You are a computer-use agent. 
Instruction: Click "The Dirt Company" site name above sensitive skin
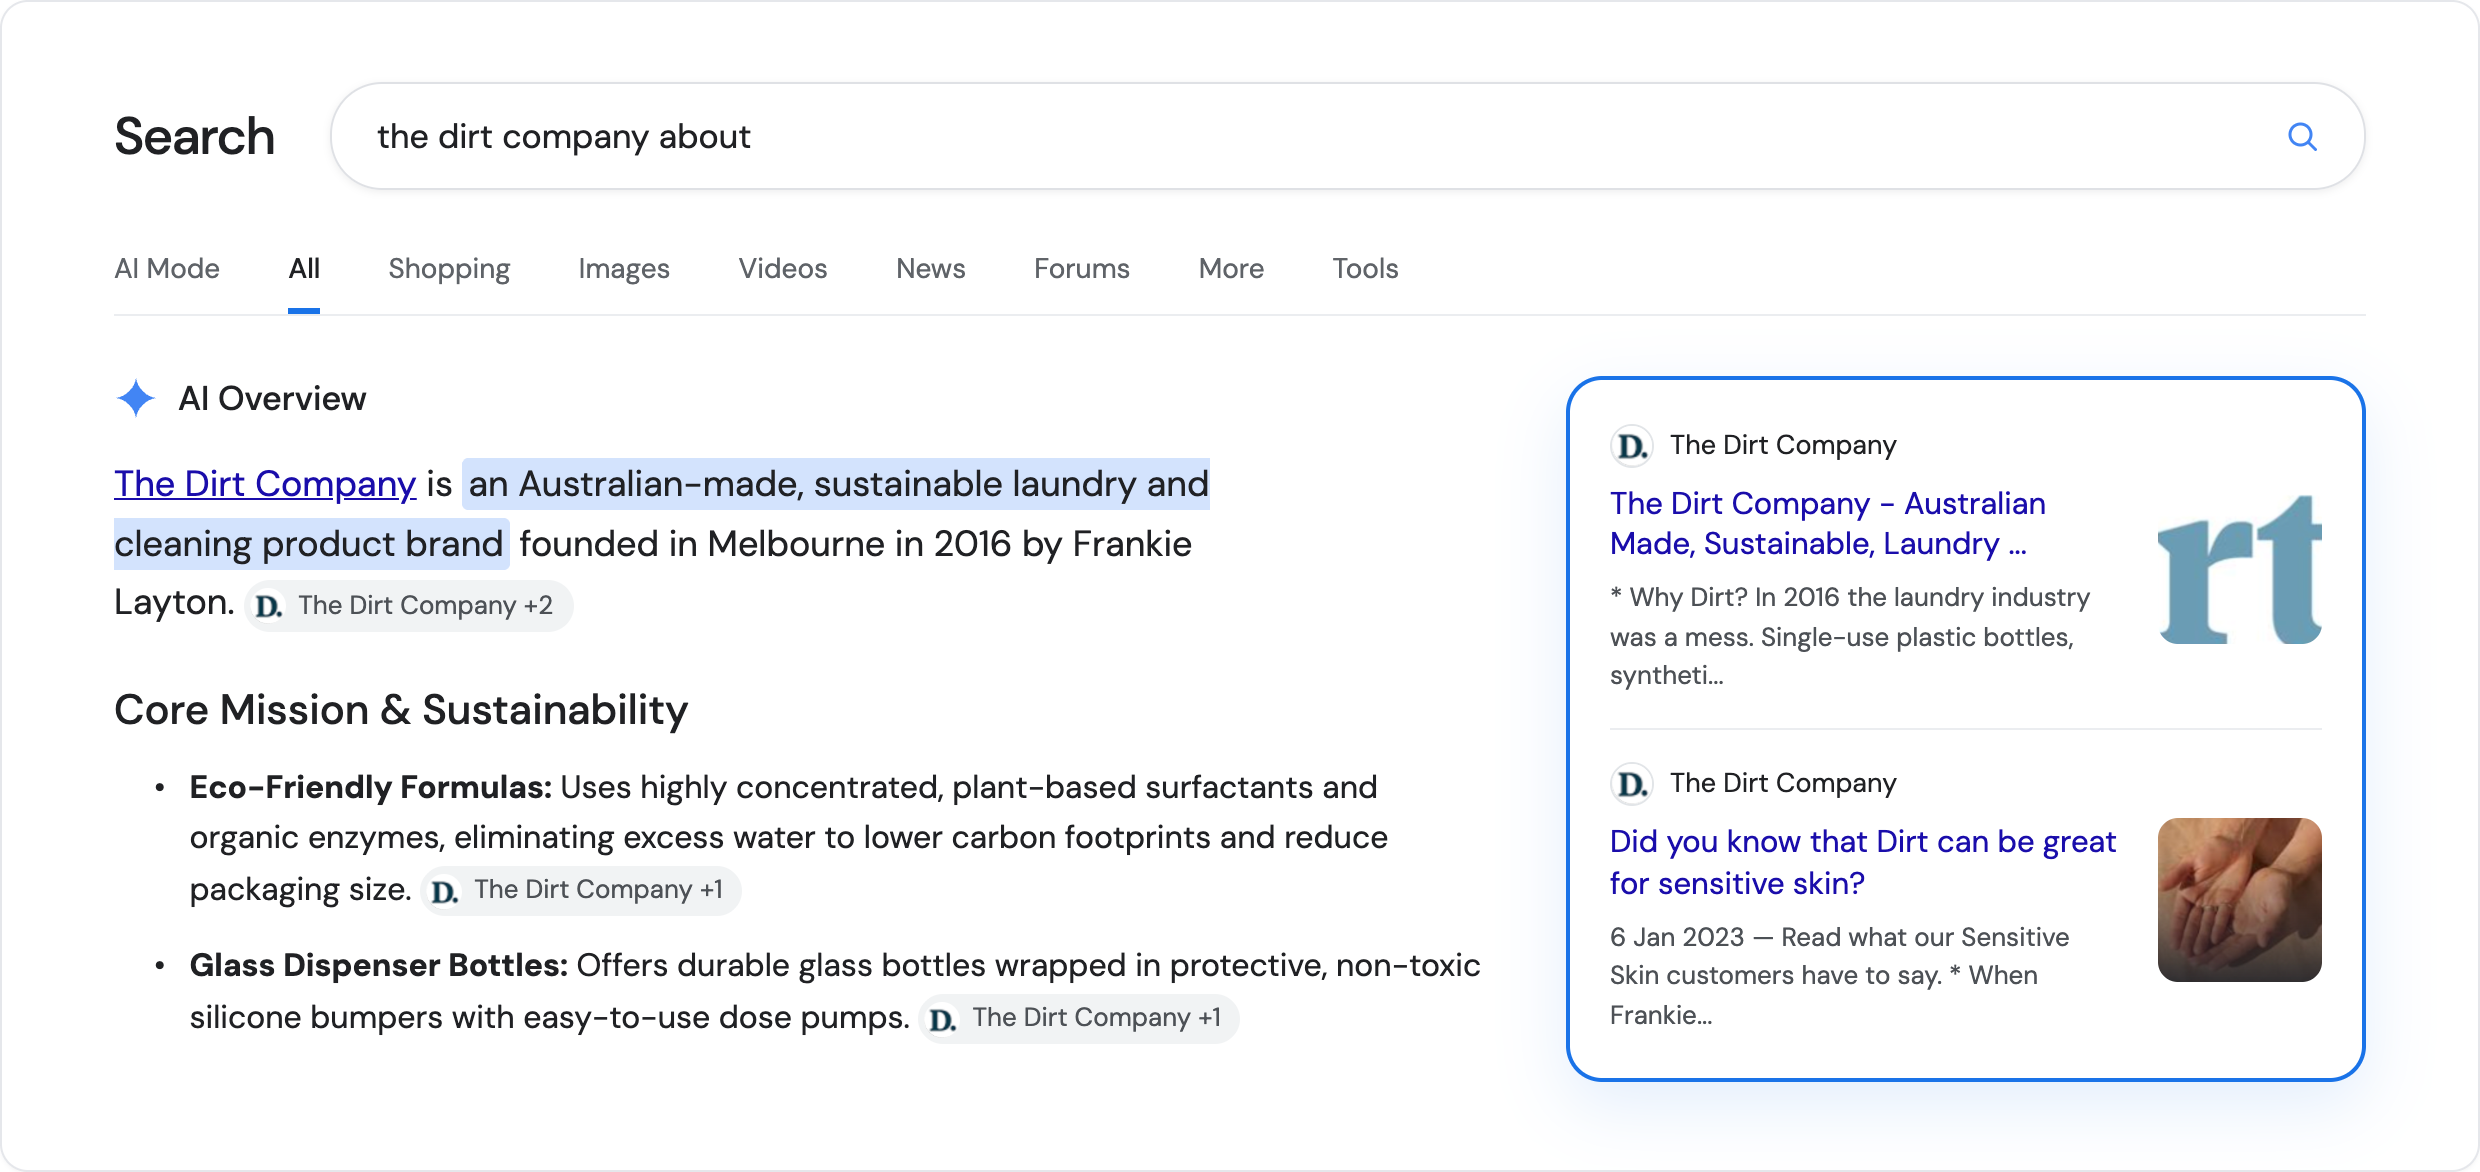pyautogui.click(x=1783, y=783)
